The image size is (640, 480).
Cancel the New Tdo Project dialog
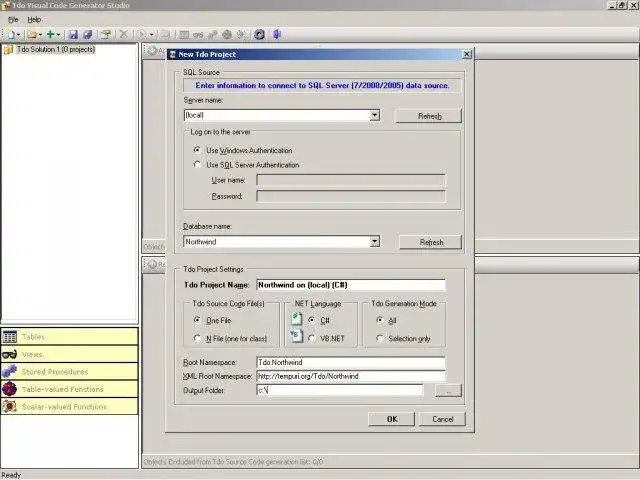click(x=442, y=419)
